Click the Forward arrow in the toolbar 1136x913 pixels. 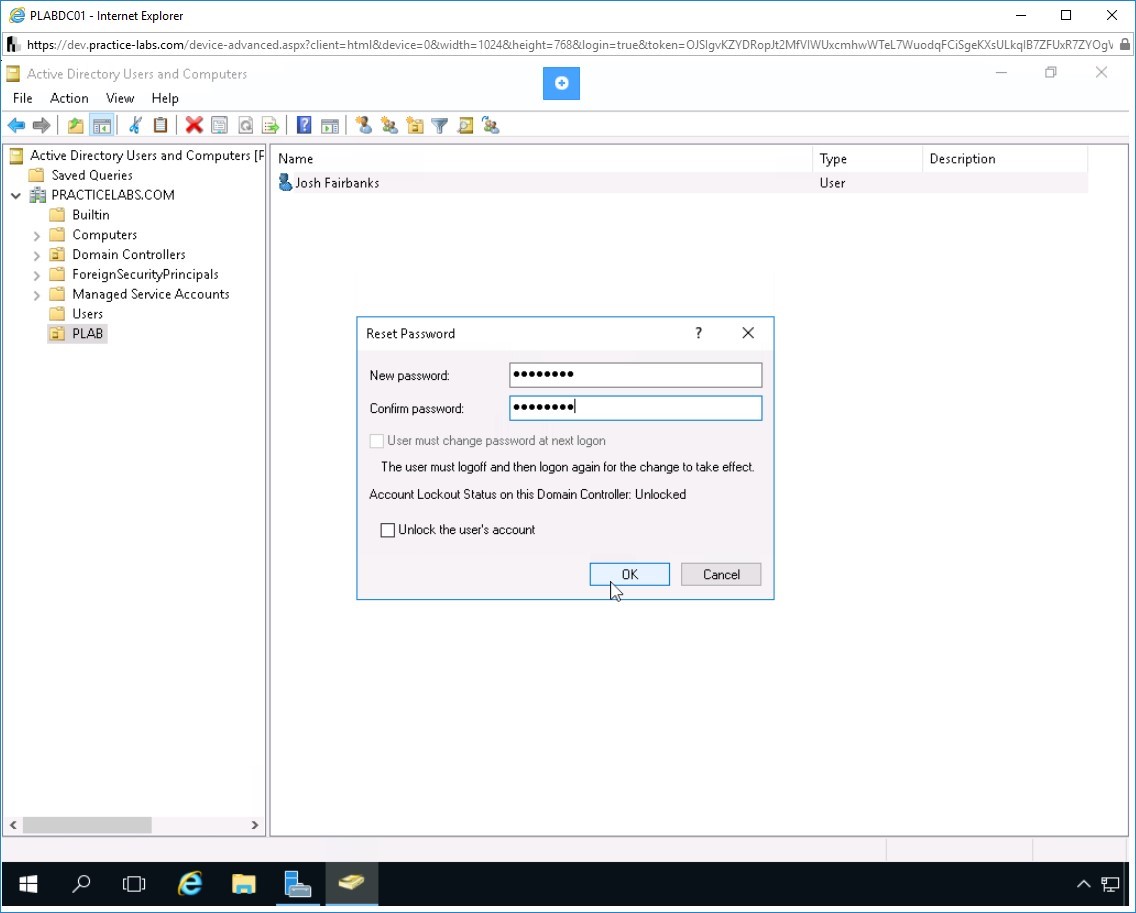pyautogui.click(x=42, y=125)
